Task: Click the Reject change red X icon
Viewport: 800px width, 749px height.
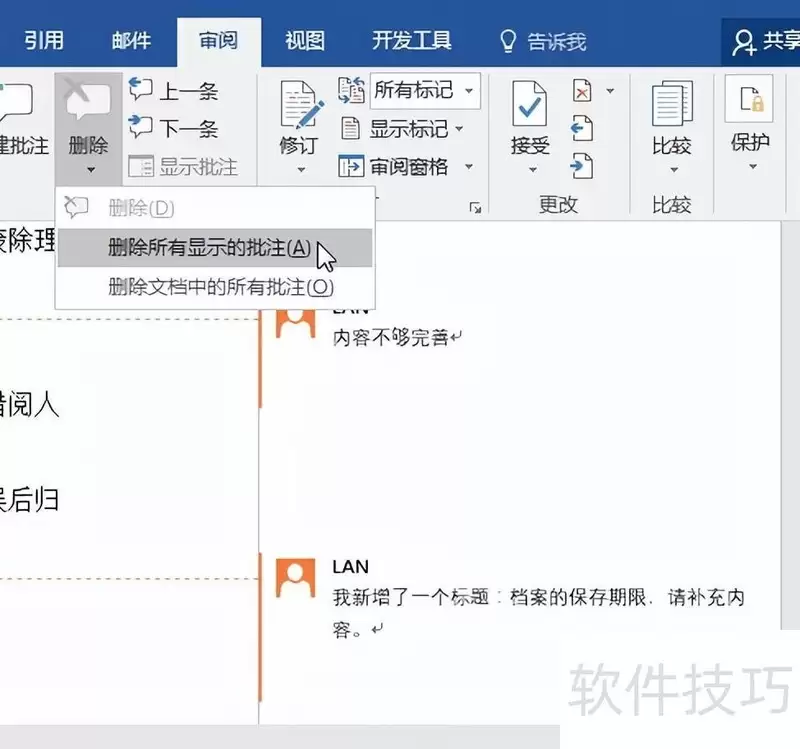Action: point(583,90)
